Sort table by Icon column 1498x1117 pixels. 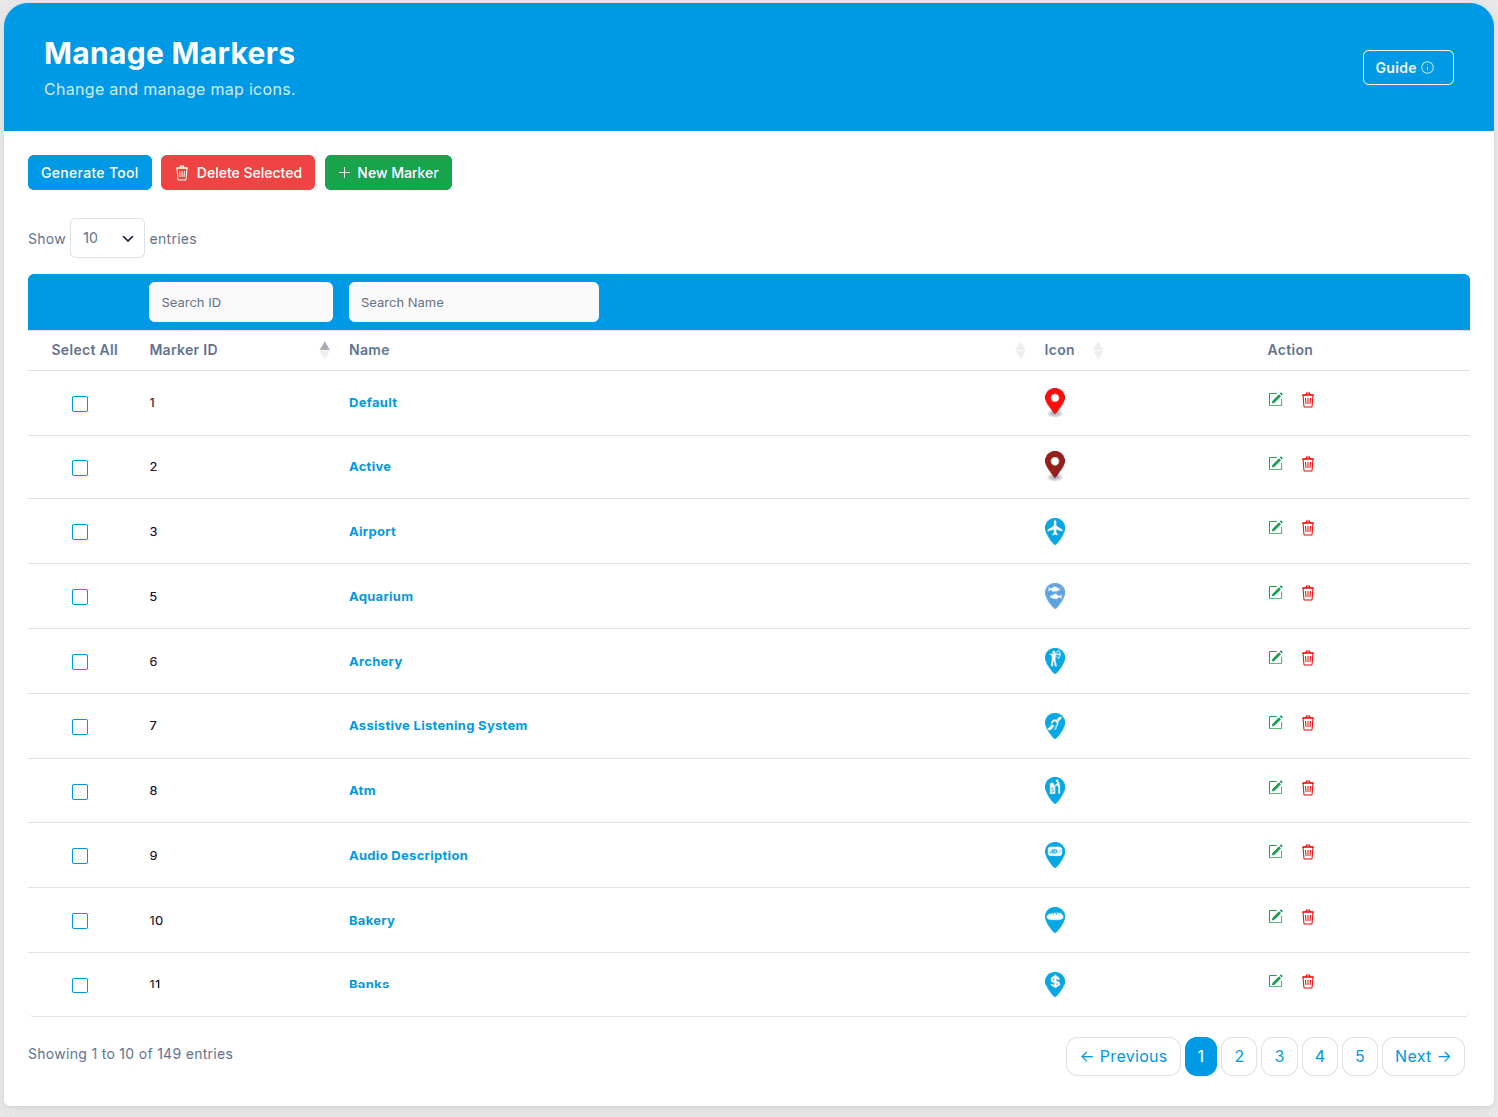point(1073,350)
